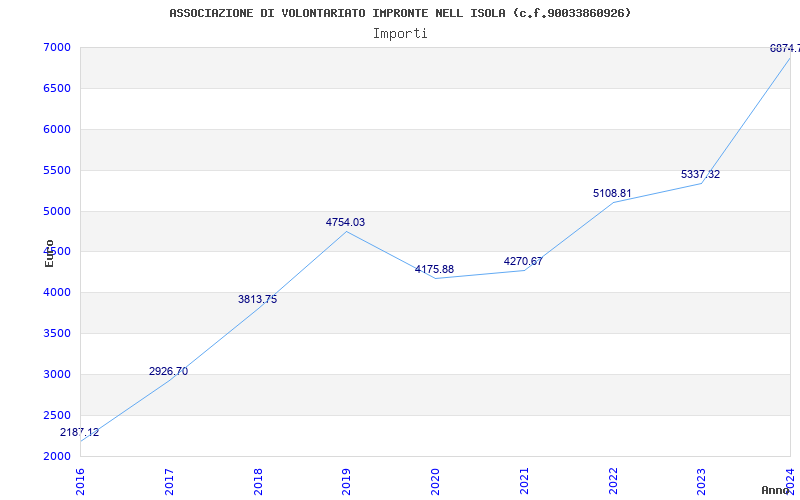Click the x-axis year 2019
Viewport: 800px width, 500px height.
click(347, 481)
